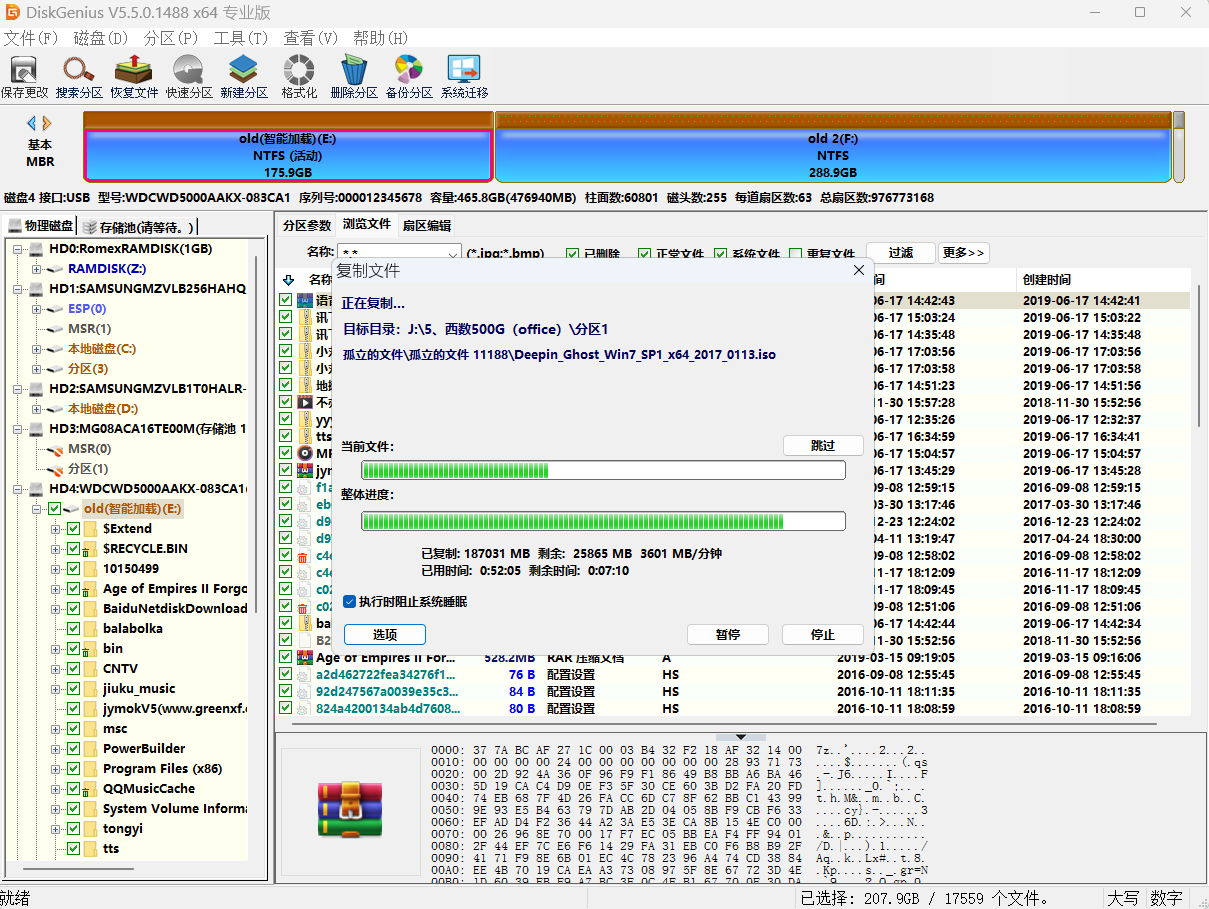Viewport: 1209px width, 909px height.
Task: Open the 文件(F) menu
Action: click(x=31, y=38)
